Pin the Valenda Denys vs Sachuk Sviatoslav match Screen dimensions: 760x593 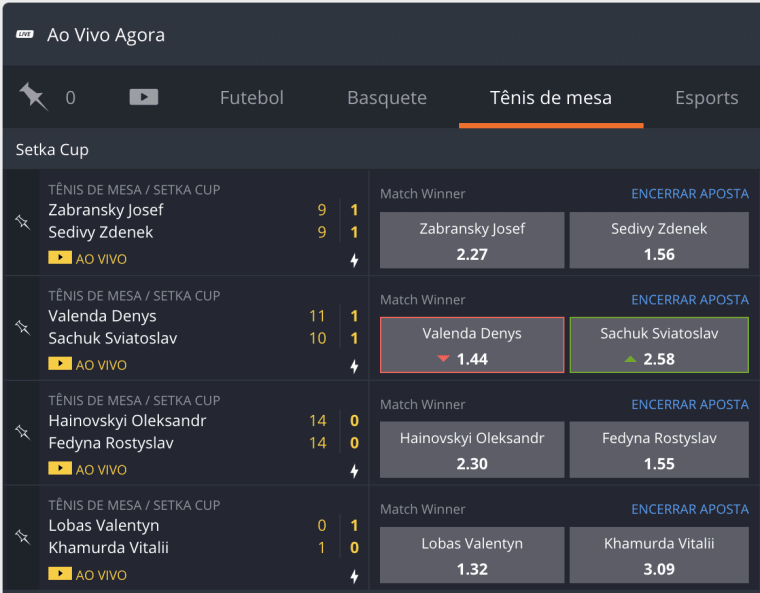pyautogui.click(x=22, y=327)
